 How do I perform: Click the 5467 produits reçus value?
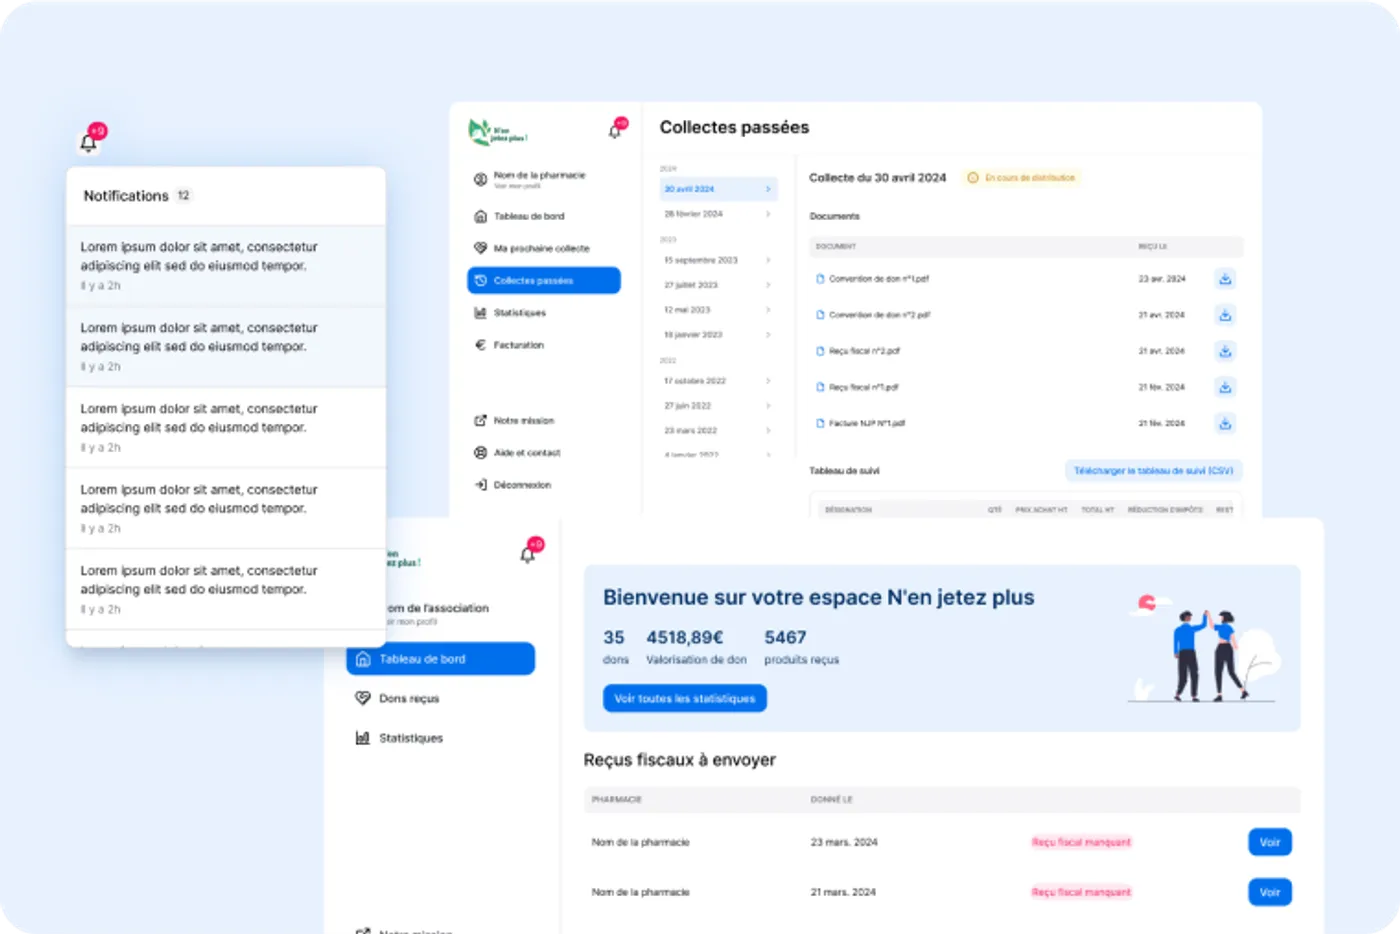pyautogui.click(x=785, y=637)
